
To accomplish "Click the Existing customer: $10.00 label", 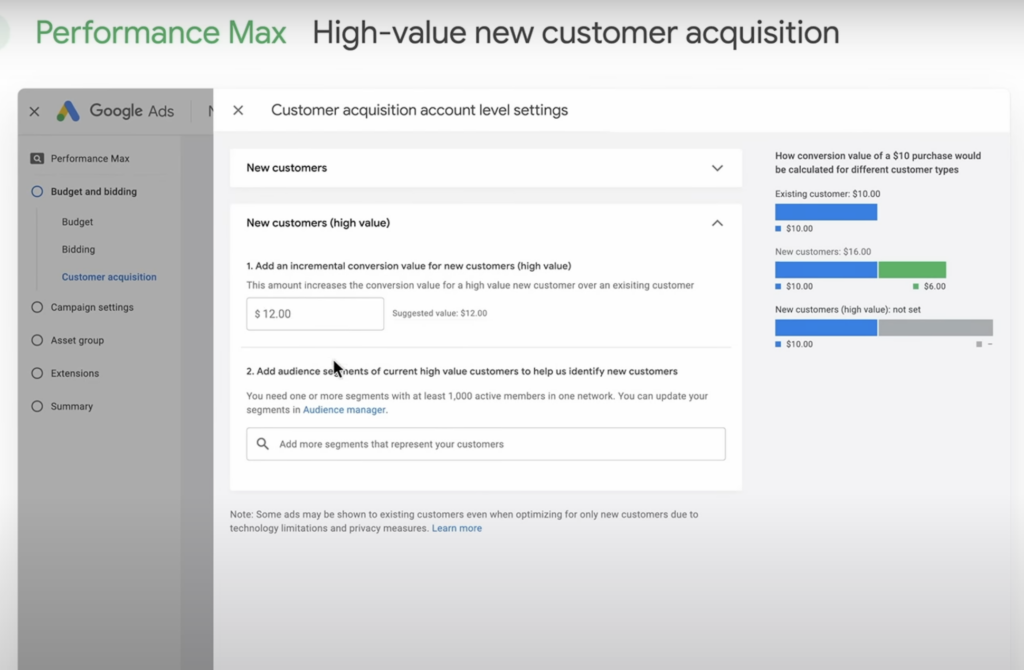I will [827, 194].
